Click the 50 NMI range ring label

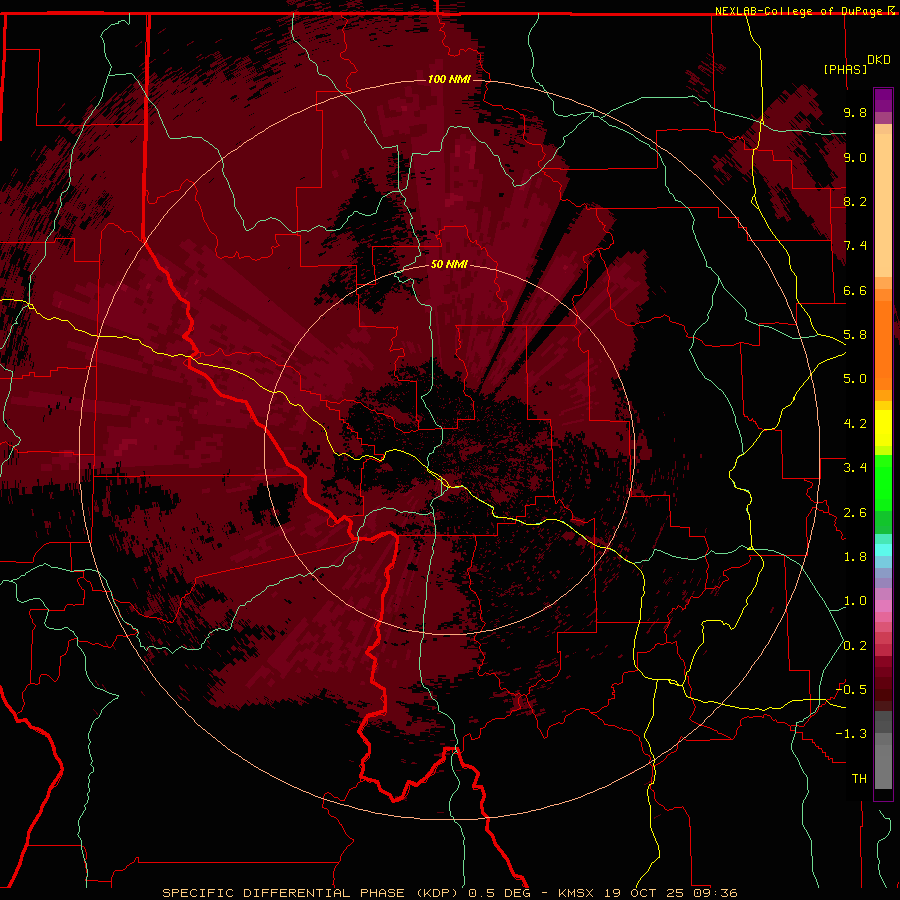(449, 265)
